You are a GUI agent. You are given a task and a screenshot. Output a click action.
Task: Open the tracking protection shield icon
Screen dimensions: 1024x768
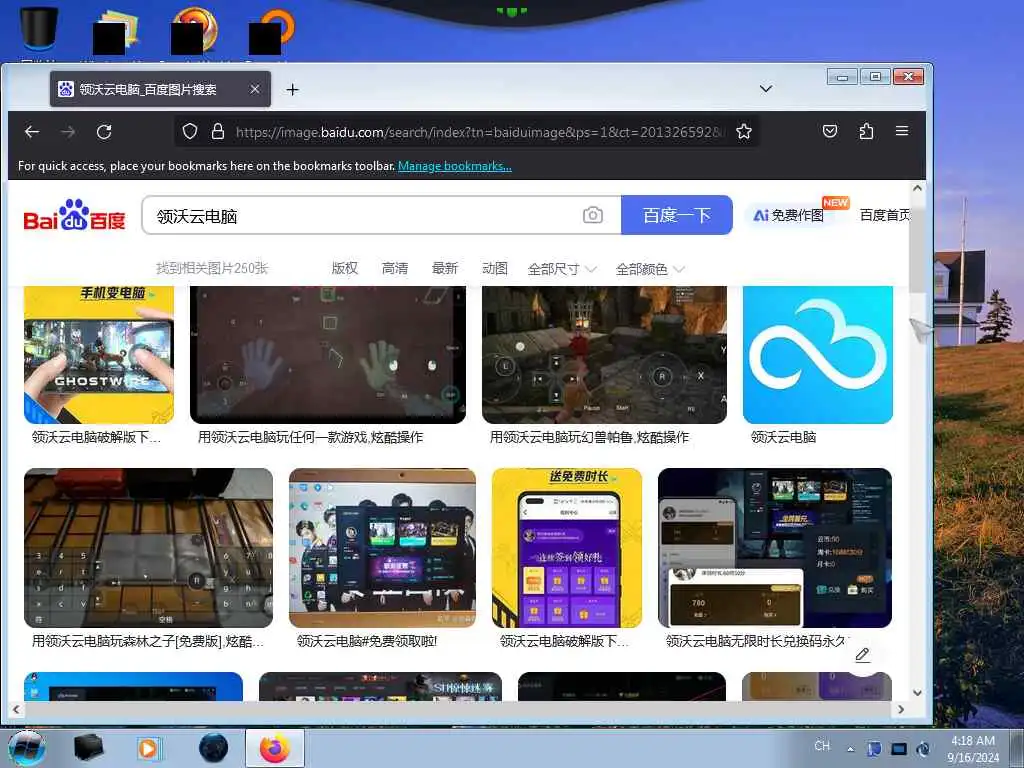(190, 132)
